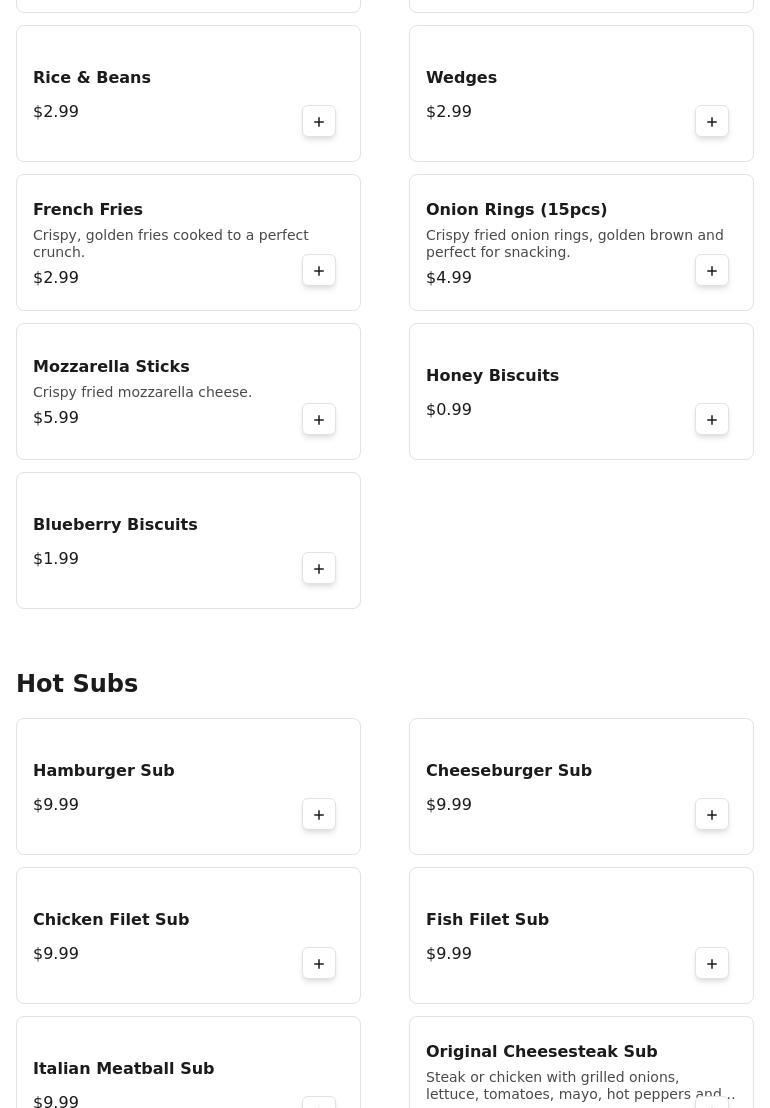Click the plus icon for Cheeseburger Sub
The height and width of the screenshot is (1108, 770).
pyautogui.click(x=712, y=815)
